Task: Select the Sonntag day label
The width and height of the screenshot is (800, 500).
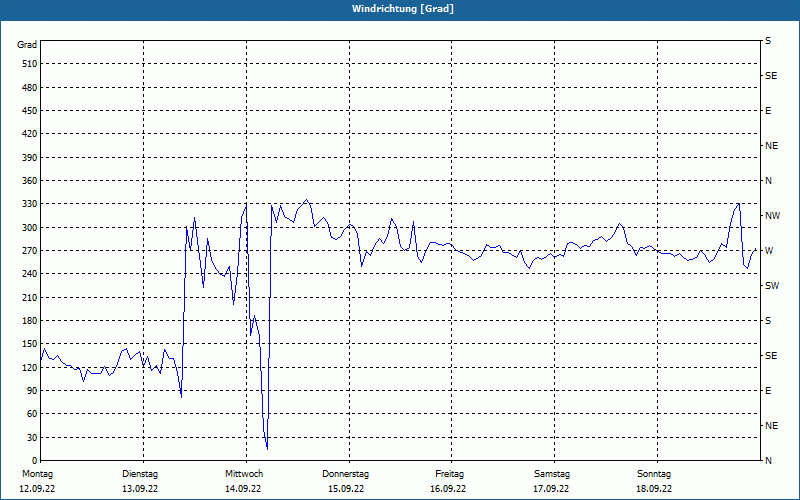Action: 654,474
